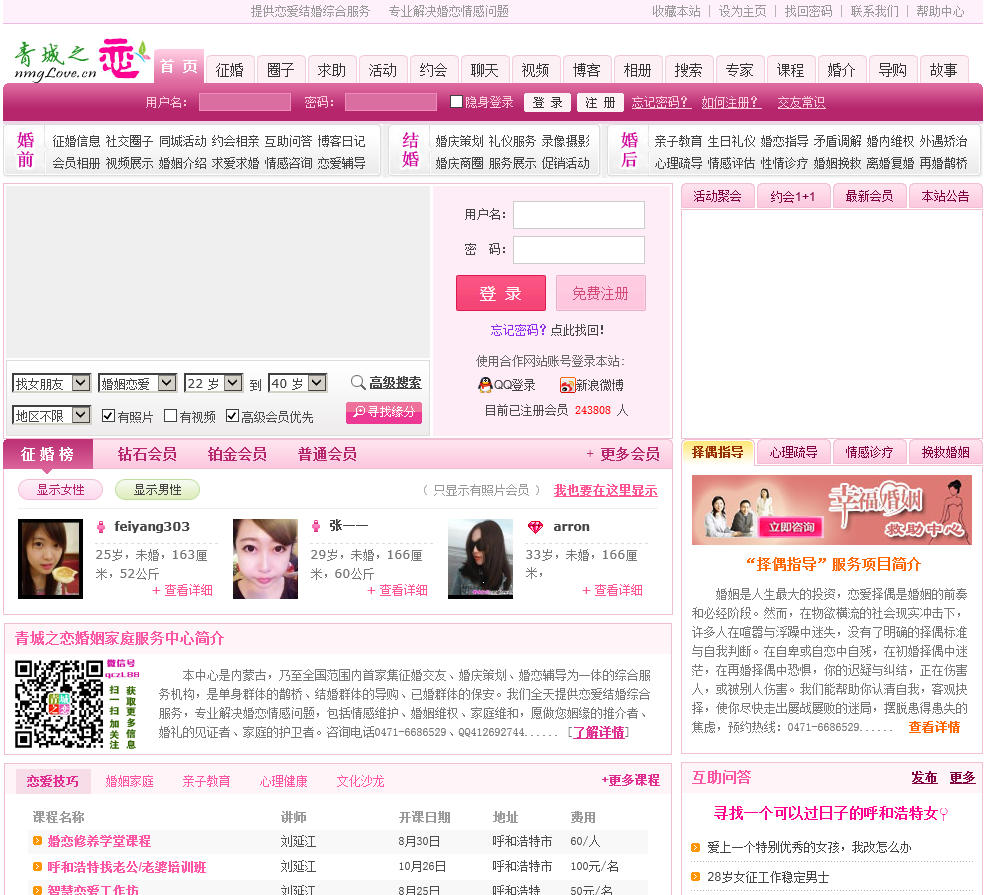Click the 免费注册 button
985x895 pixels.
pyautogui.click(x=601, y=293)
